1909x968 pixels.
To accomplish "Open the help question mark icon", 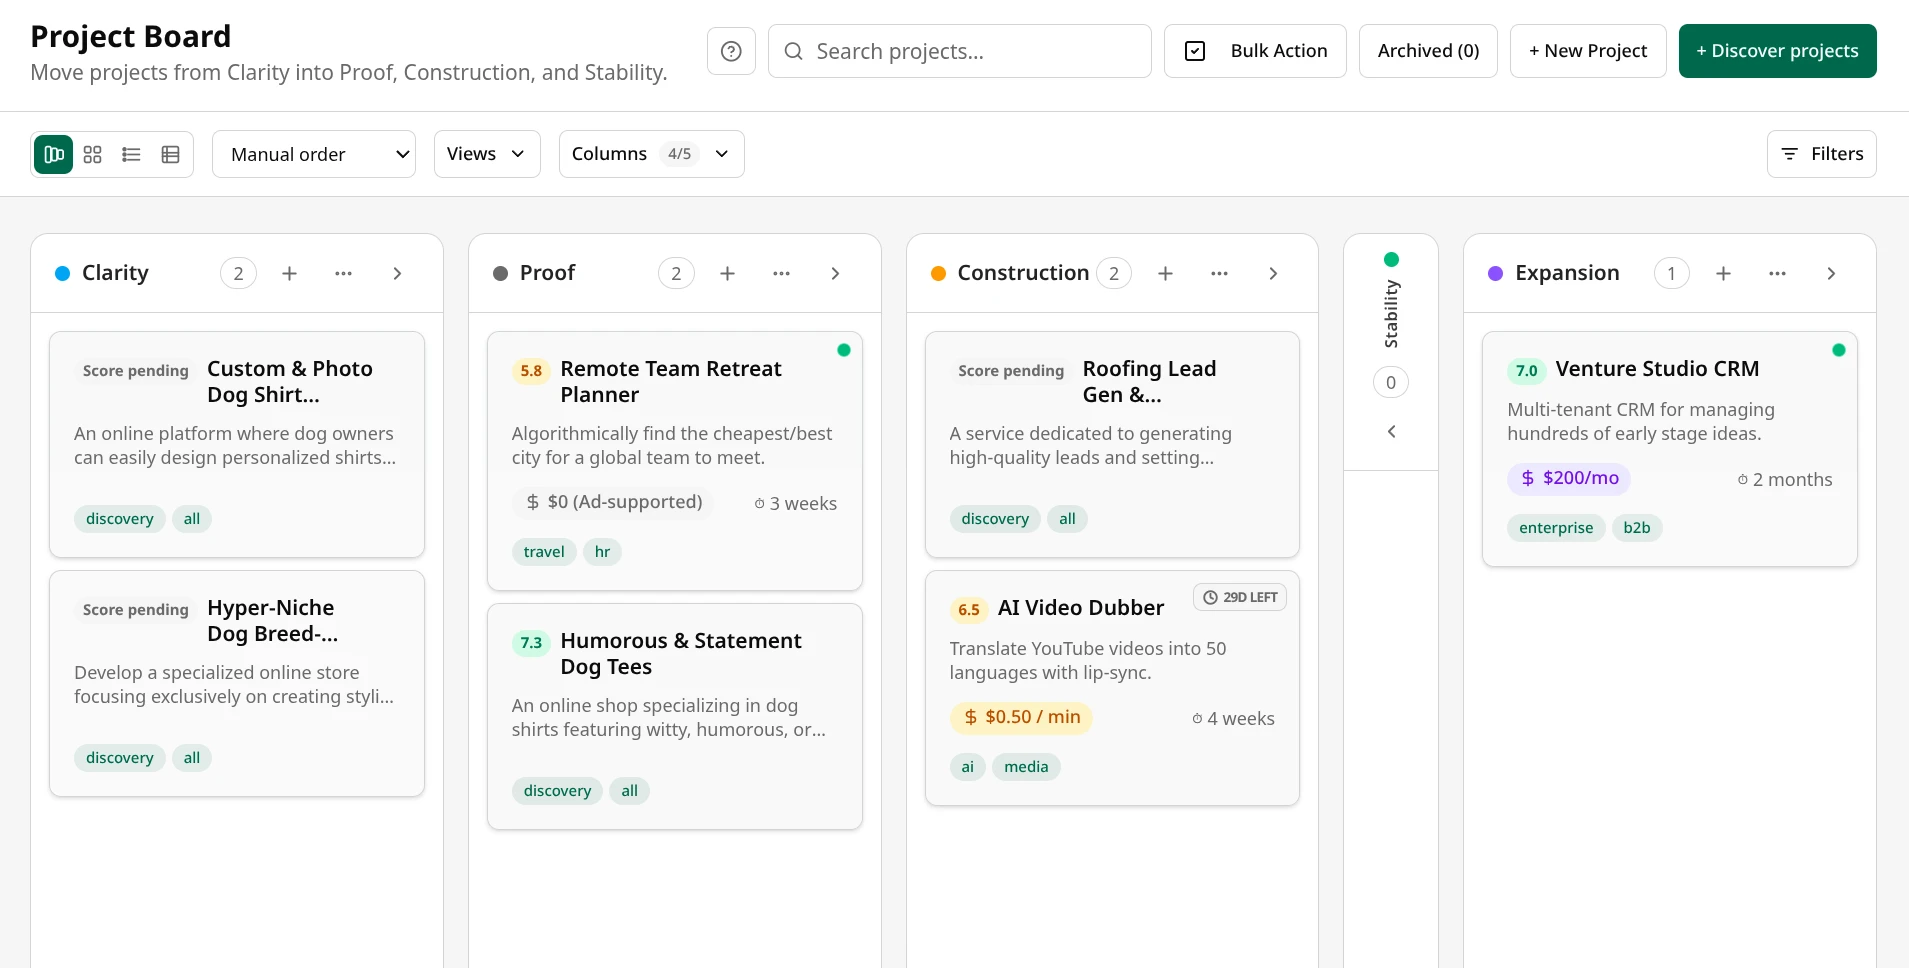I will pos(731,50).
